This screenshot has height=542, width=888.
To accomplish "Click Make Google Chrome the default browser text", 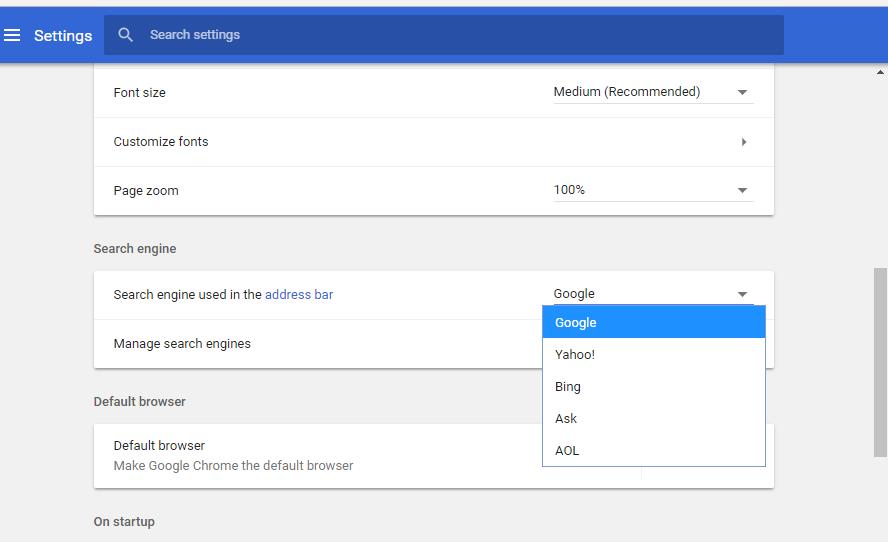I will click(x=233, y=466).
